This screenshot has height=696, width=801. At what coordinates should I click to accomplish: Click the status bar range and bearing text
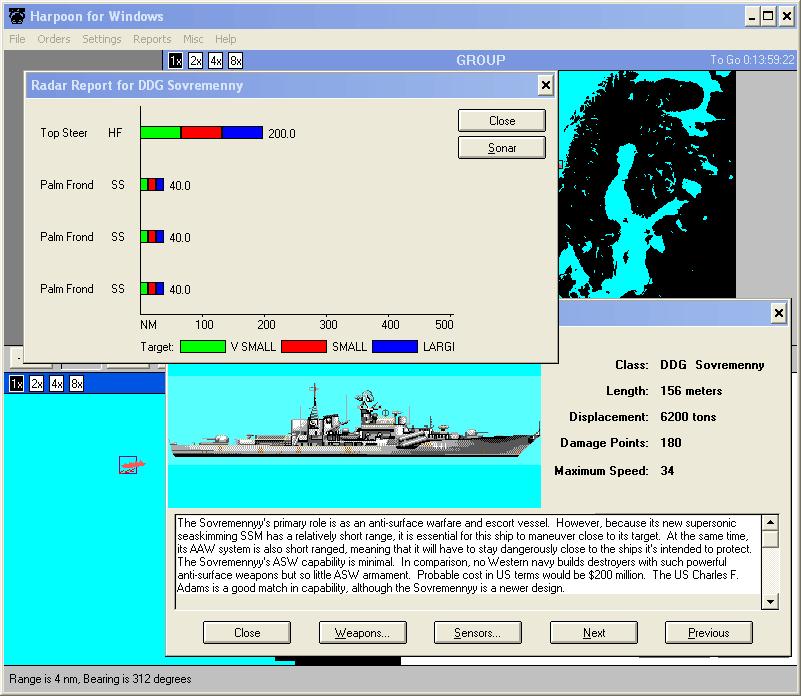click(x=100, y=679)
